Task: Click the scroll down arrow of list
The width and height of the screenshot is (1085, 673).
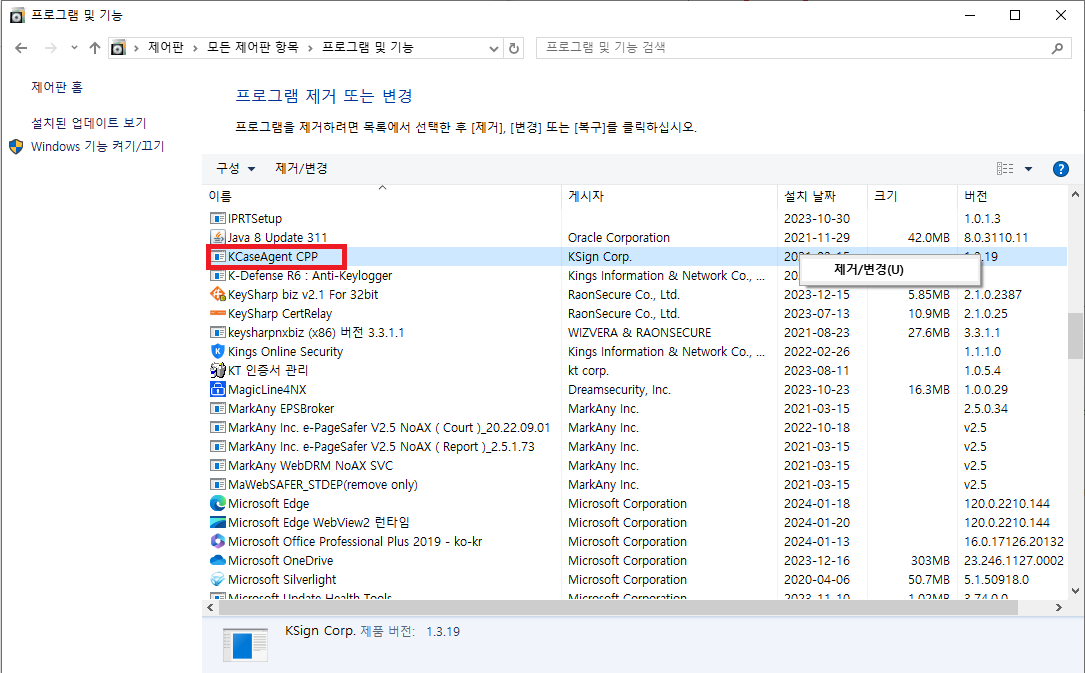Action: 1075,591
